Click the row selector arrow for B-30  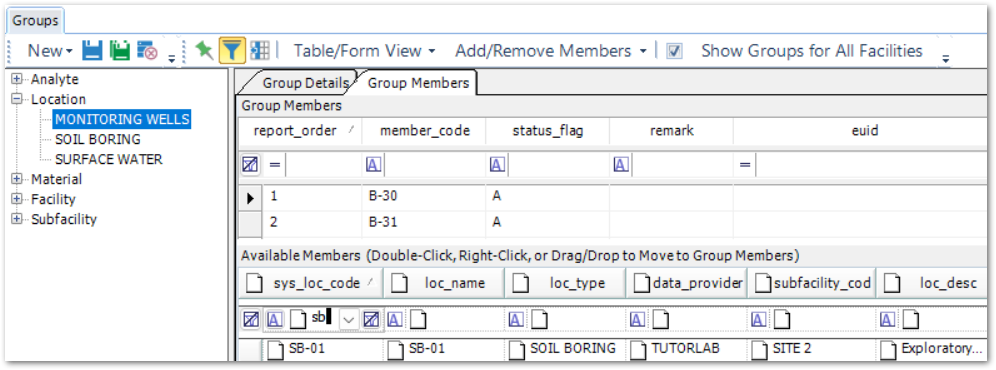250,198
